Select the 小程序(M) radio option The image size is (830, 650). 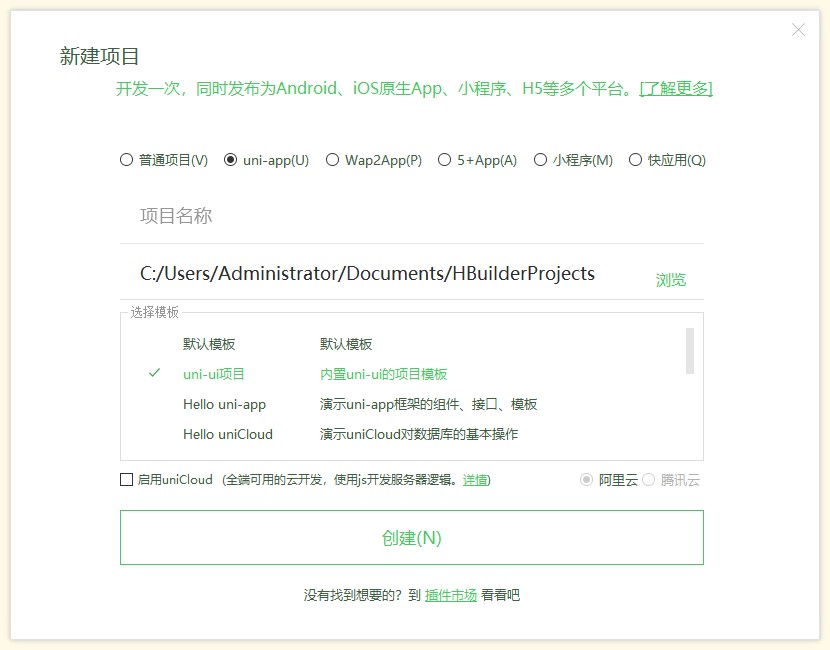573,160
